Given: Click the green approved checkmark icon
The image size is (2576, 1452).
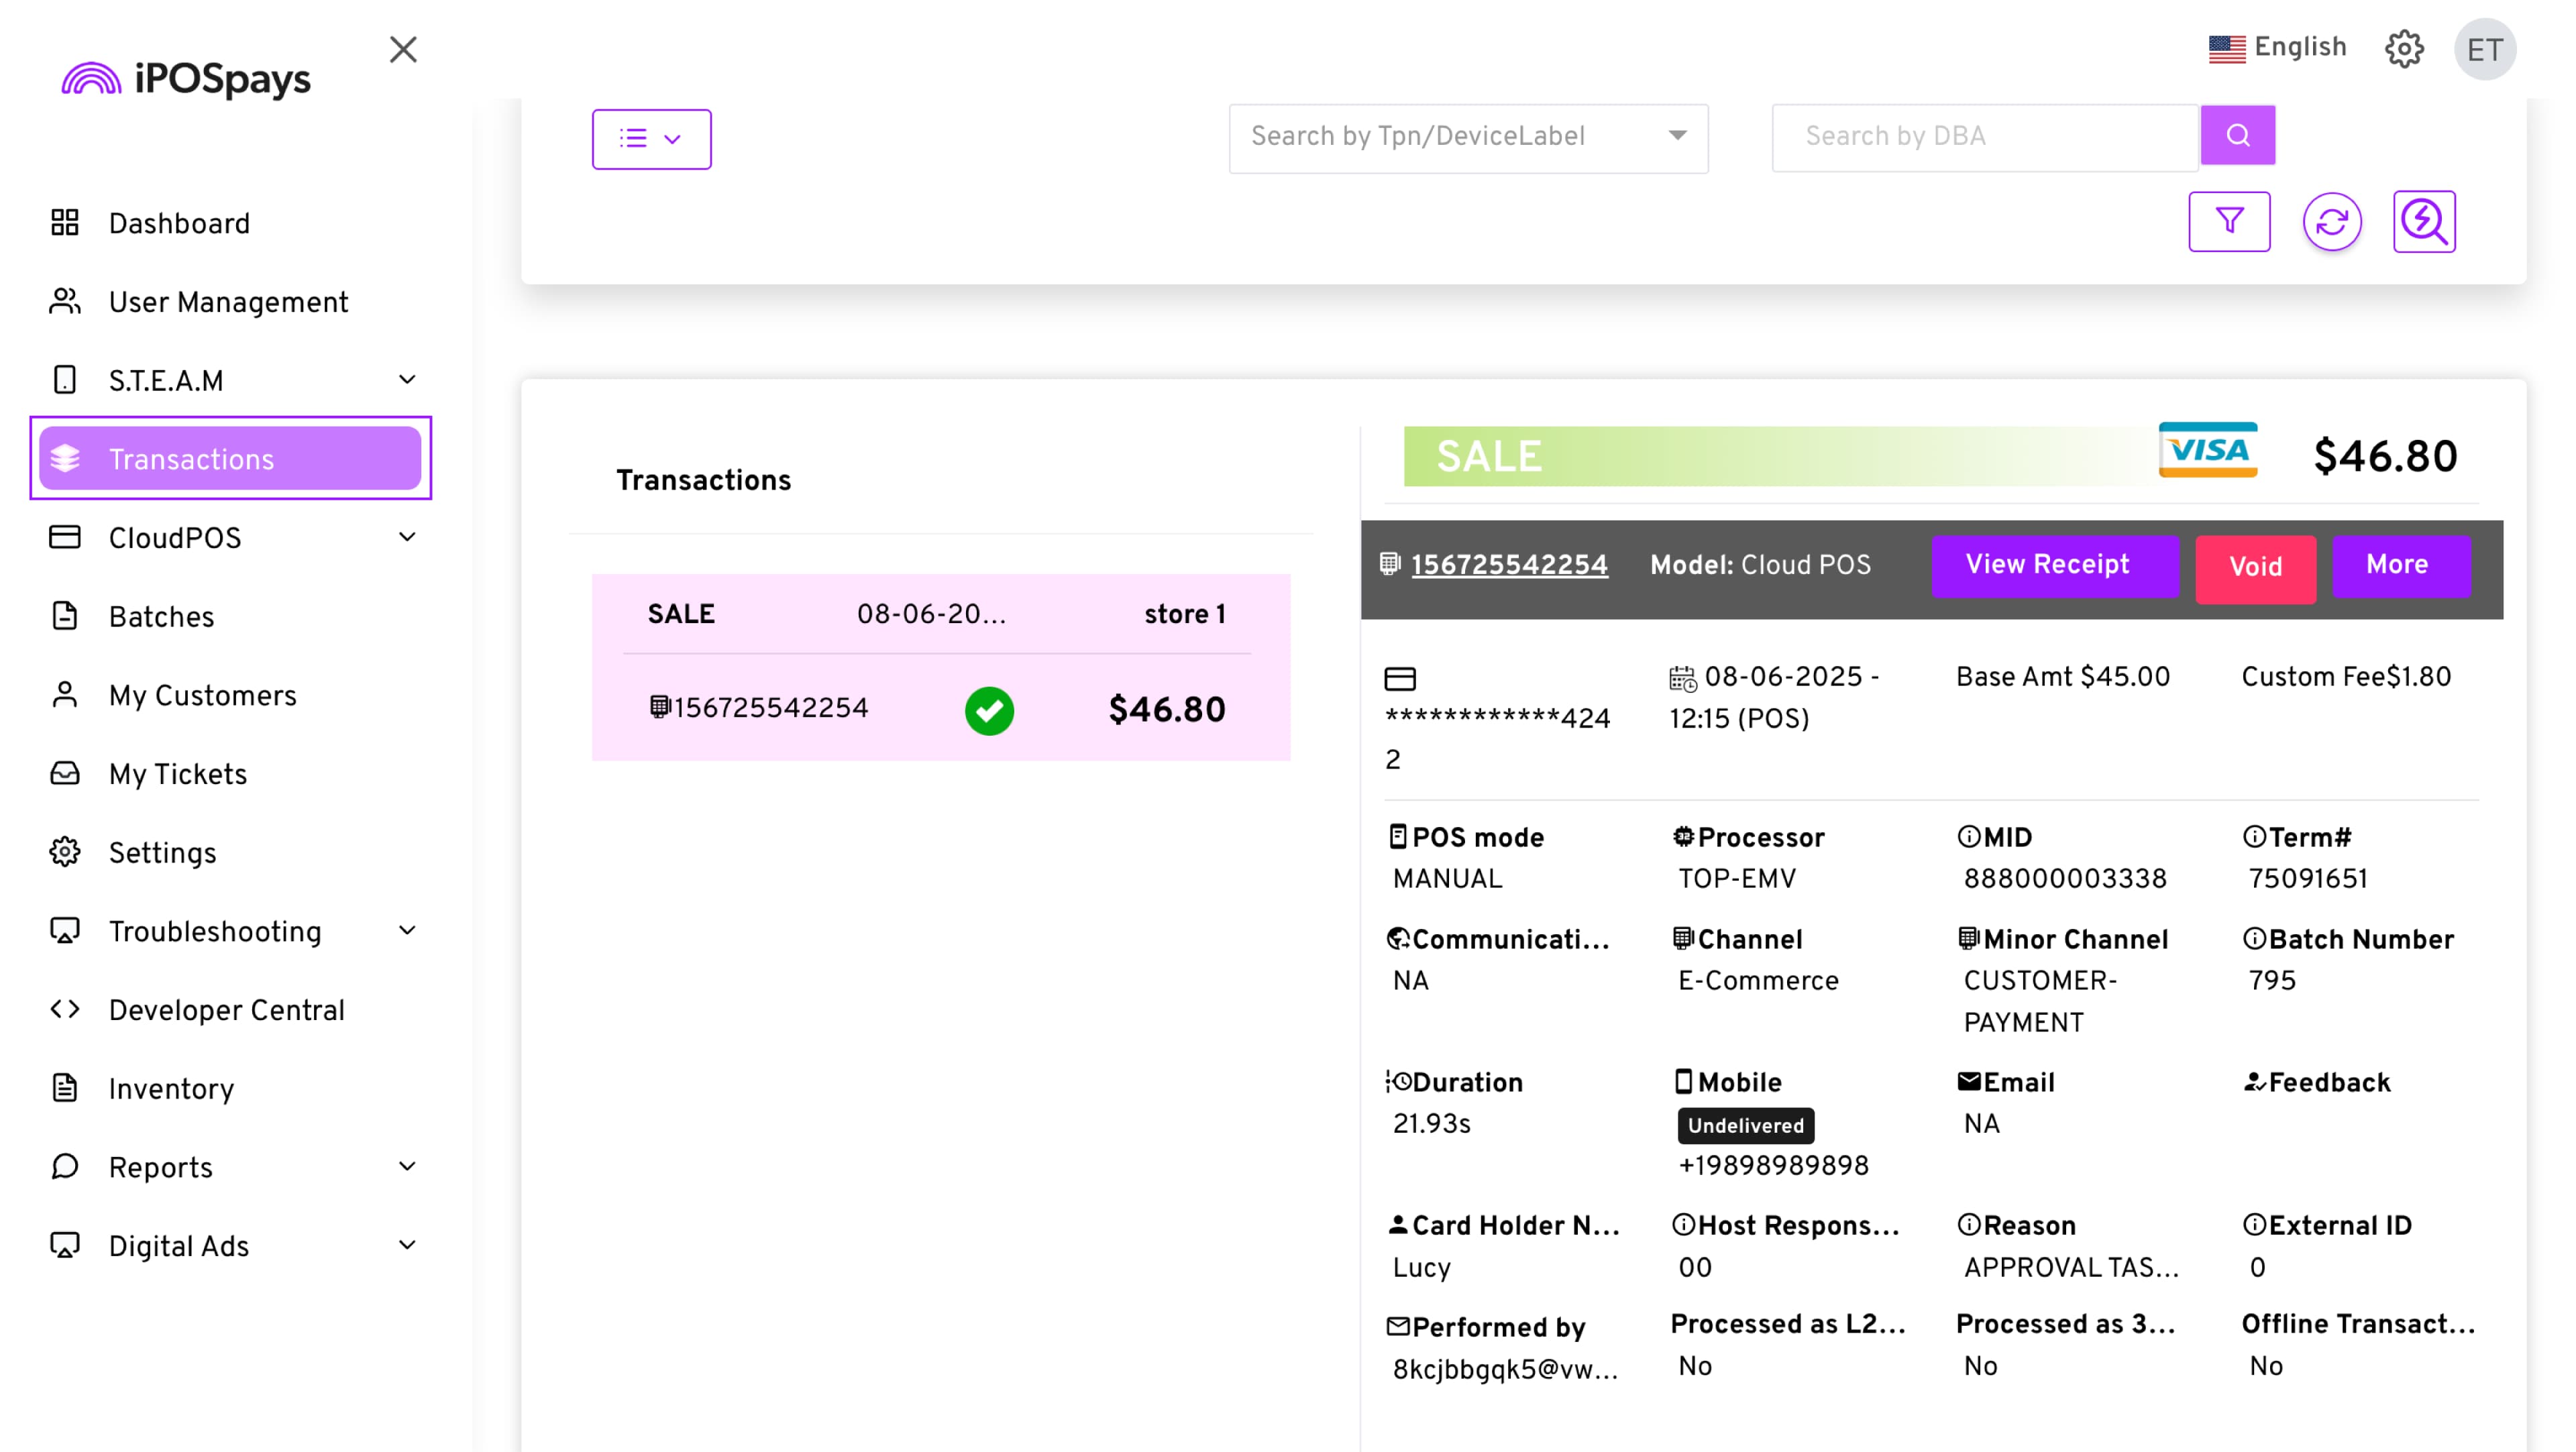Looking at the screenshot, I should (989, 710).
